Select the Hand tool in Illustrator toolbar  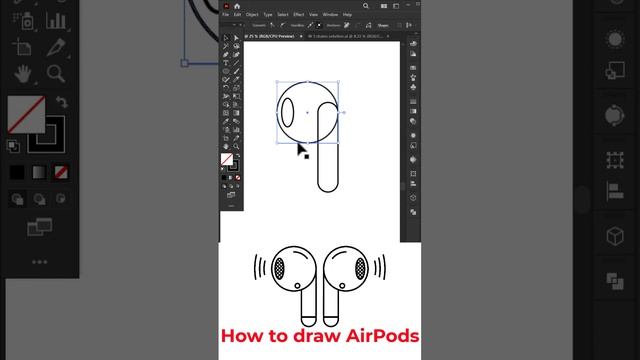tap(226, 146)
